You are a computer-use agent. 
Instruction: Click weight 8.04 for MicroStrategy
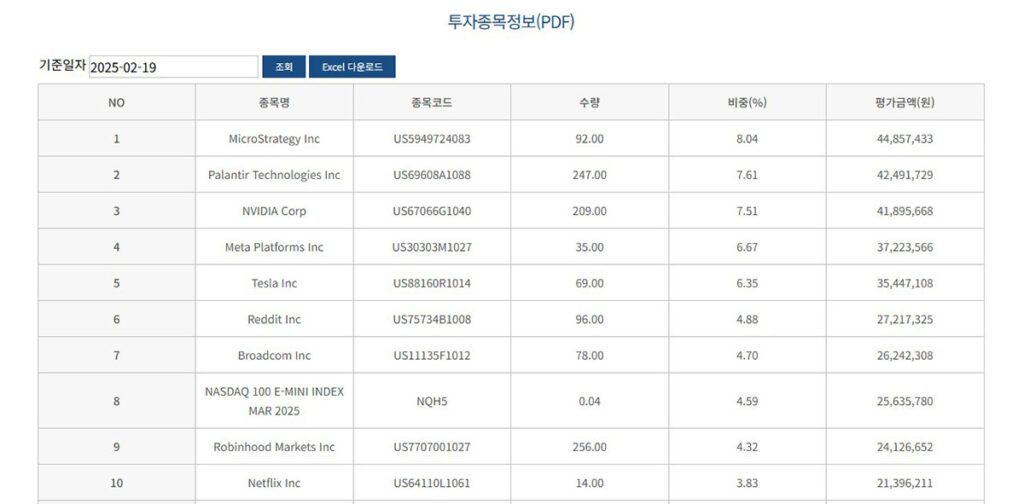747,139
